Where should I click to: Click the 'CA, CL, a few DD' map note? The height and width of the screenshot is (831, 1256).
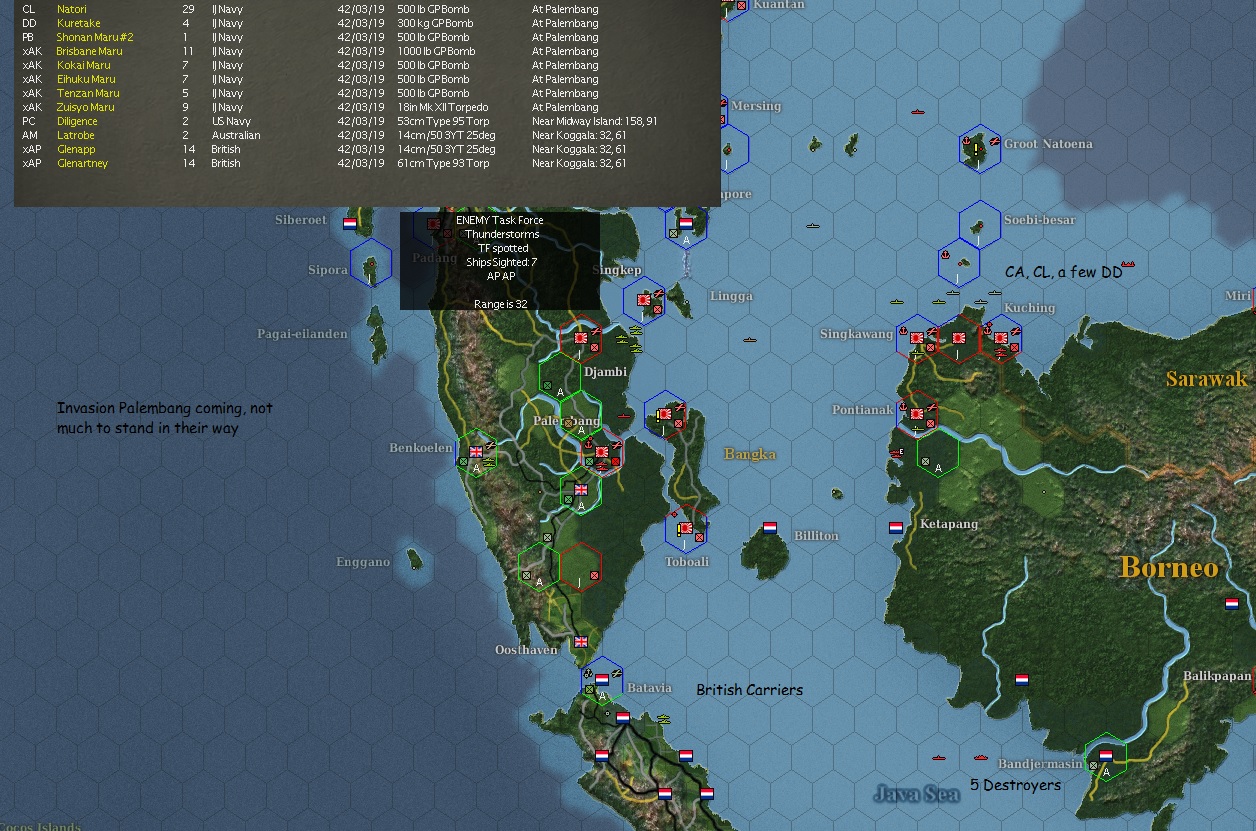click(x=1064, y=272)
